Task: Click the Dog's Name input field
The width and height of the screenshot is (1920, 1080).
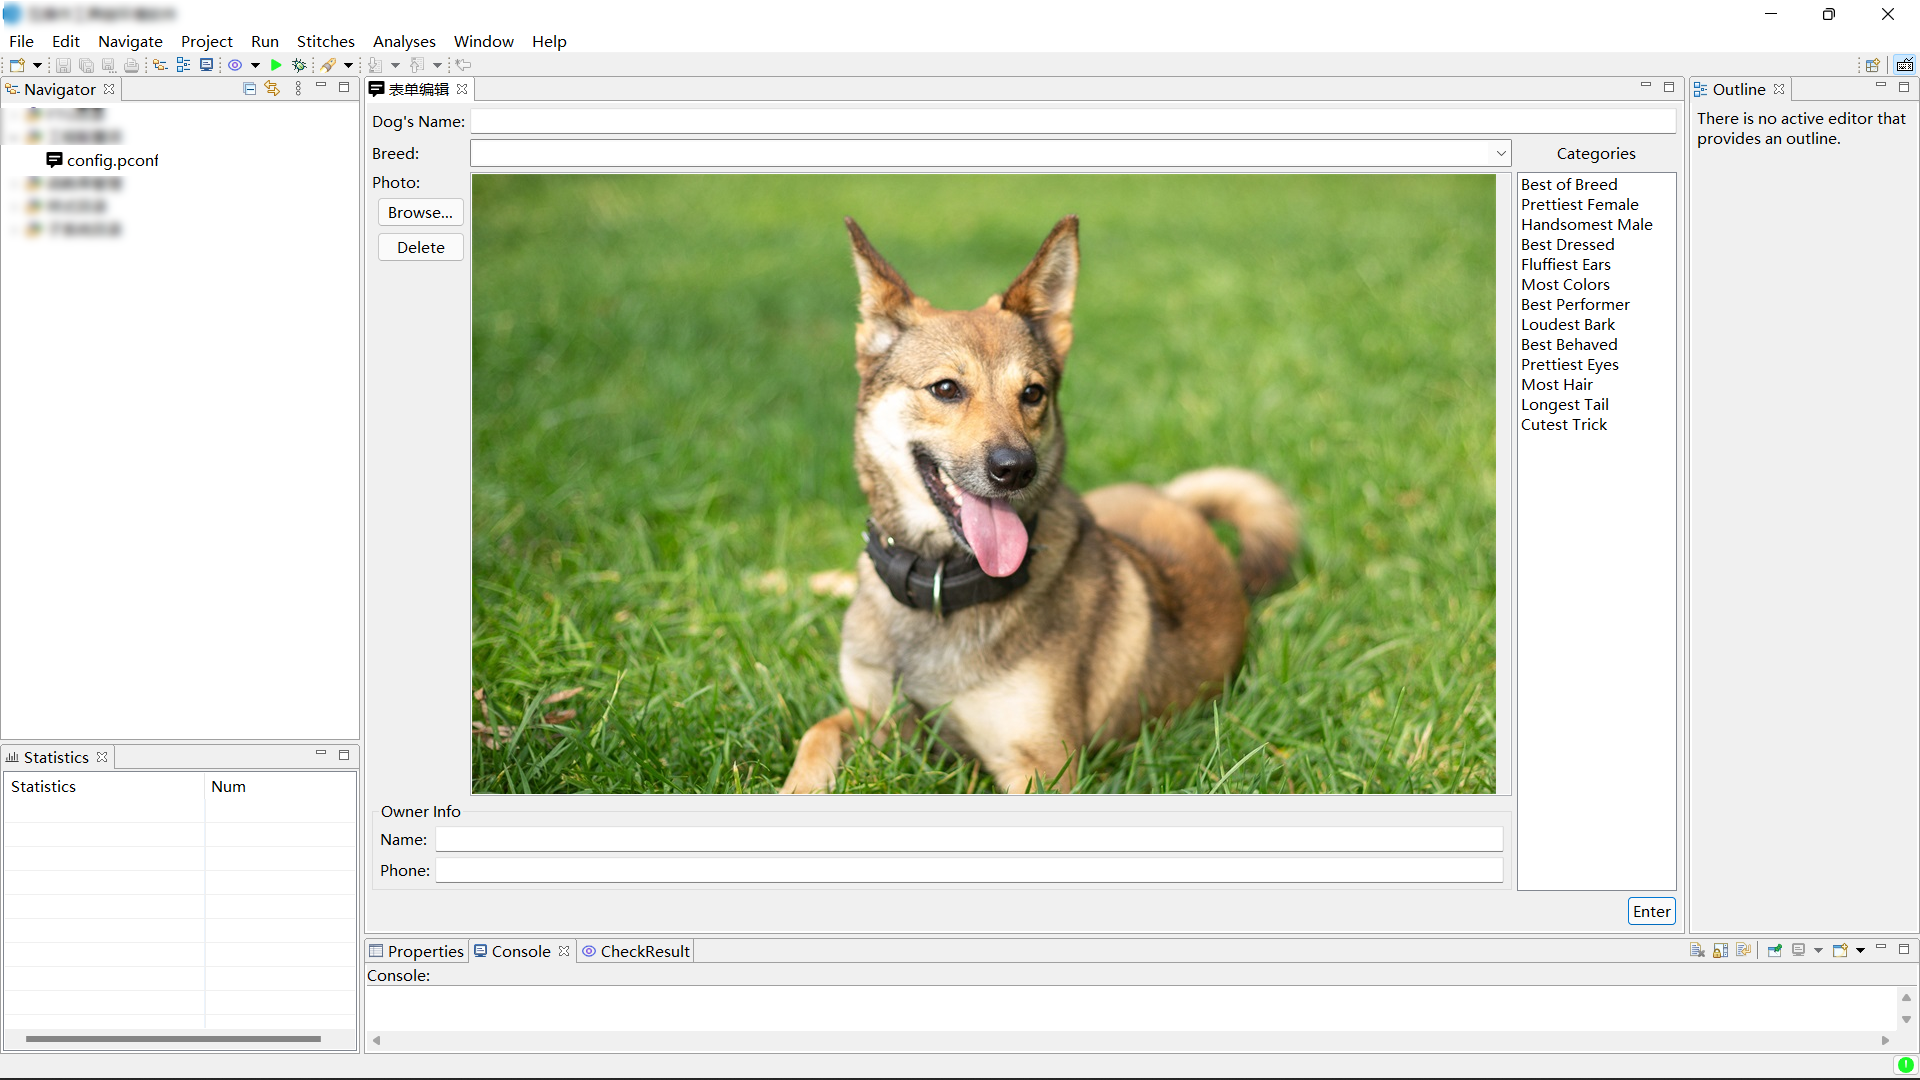Action: pos(1073,121)
